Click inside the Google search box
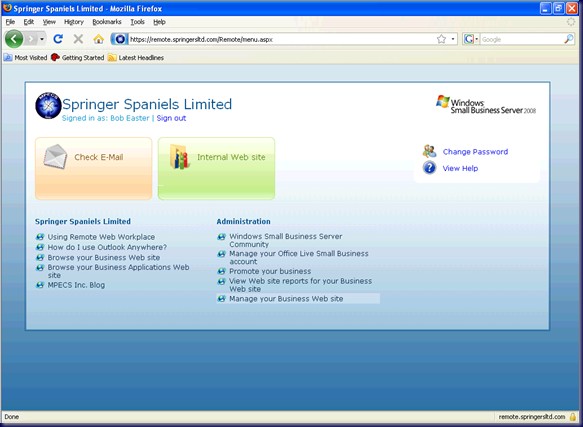This screenshot has height=427, width=583. [x=522, y=39]
